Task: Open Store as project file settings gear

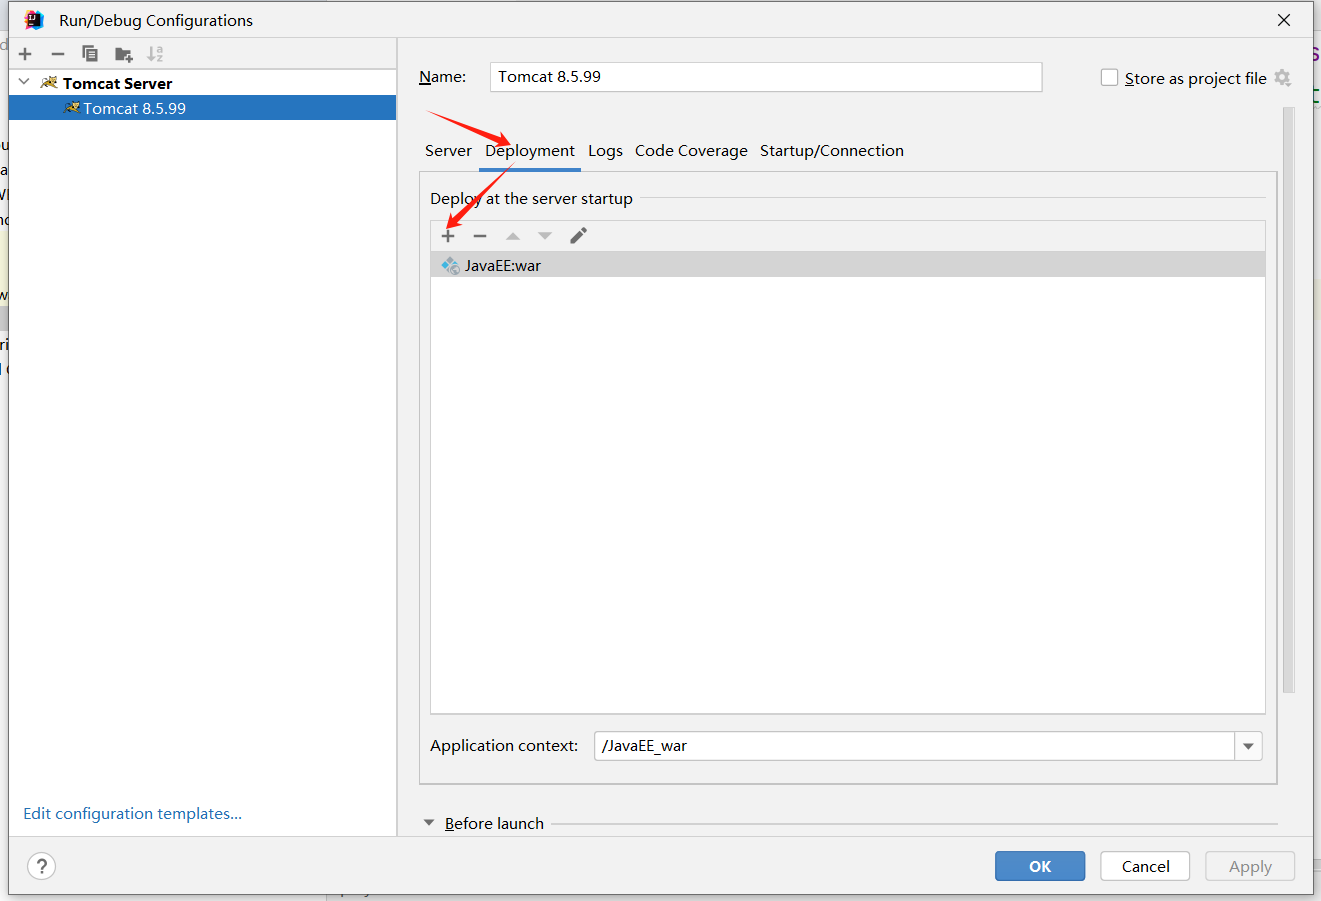Action: tap(1283, 78)
